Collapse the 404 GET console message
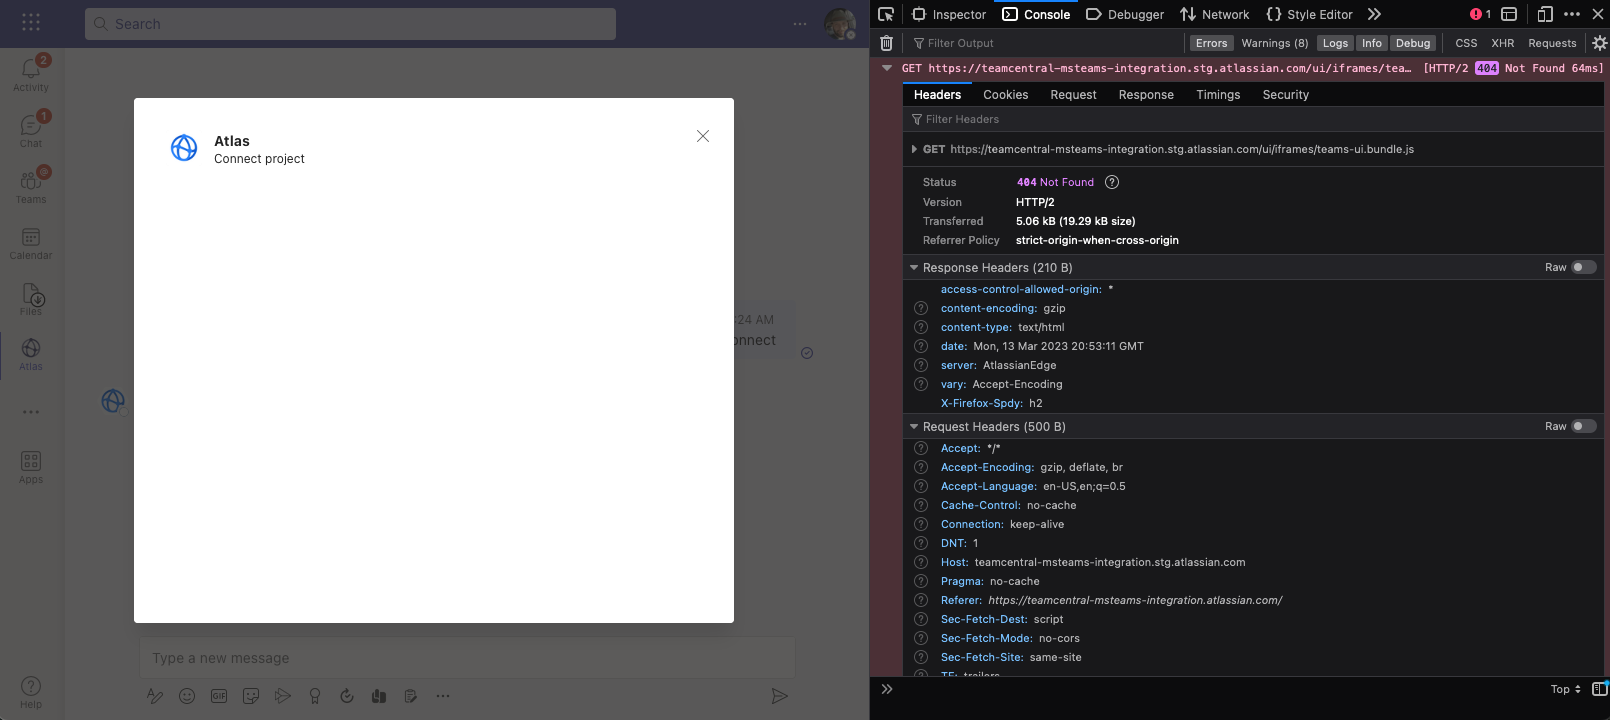 [887, 68]
